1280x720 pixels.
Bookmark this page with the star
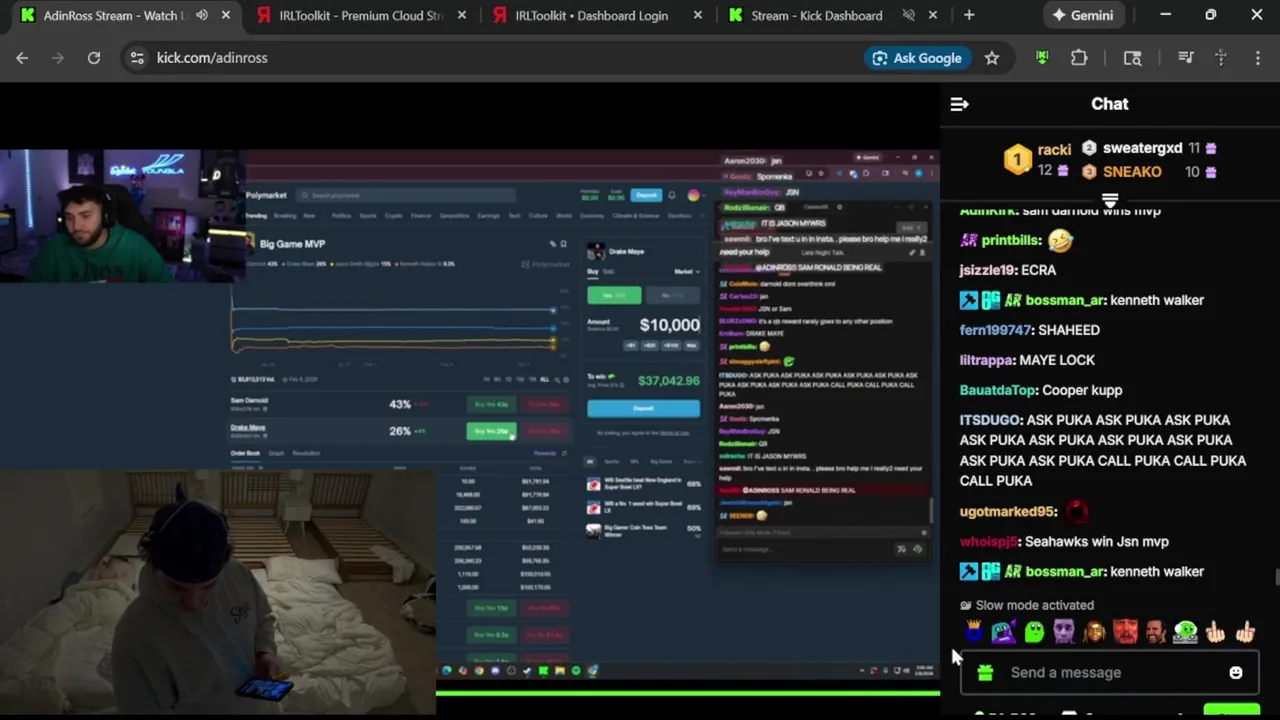click(x=992, y=58)
